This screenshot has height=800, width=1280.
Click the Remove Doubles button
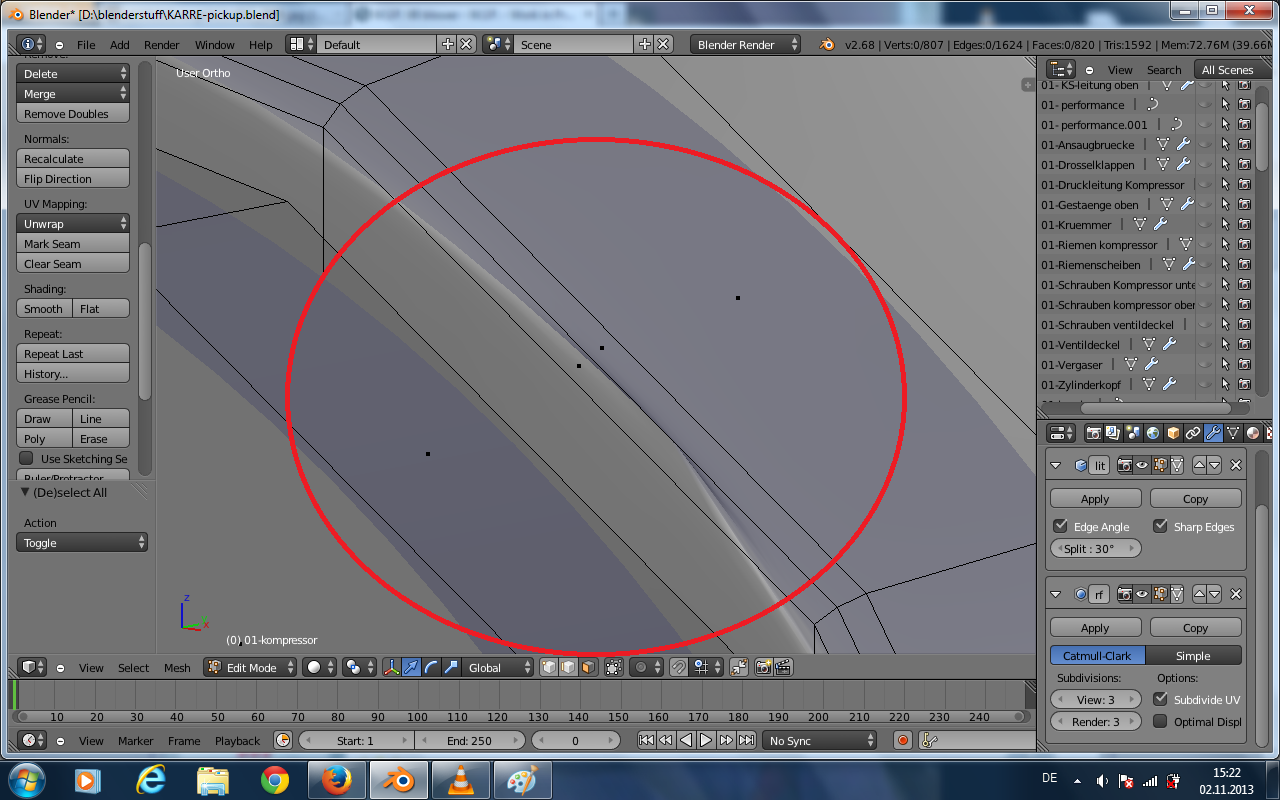[x=74, y=113]
